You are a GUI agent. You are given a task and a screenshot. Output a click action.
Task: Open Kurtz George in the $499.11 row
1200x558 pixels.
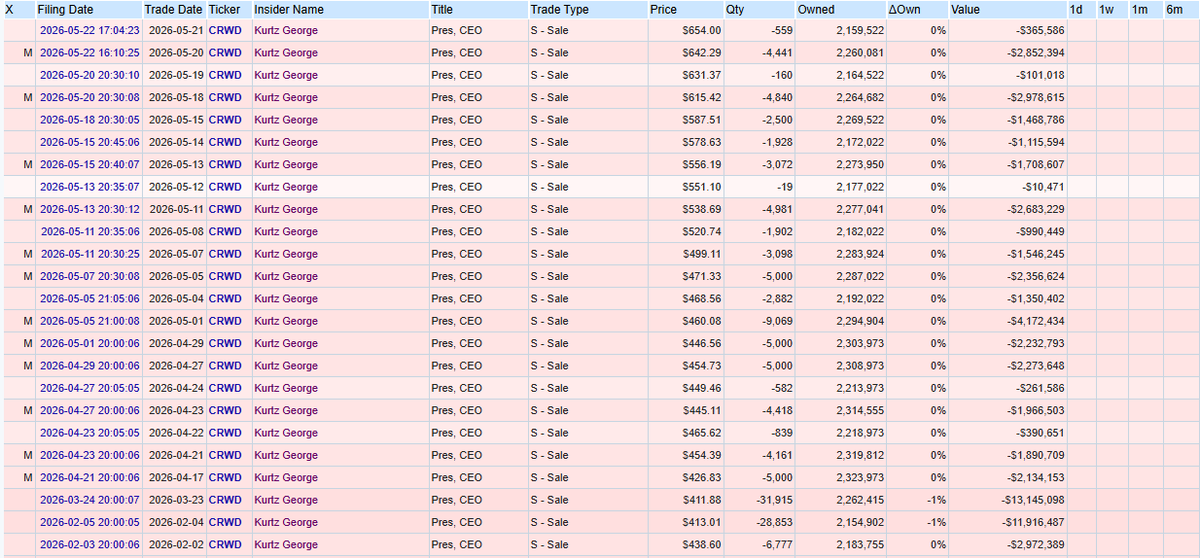point(286,254)
